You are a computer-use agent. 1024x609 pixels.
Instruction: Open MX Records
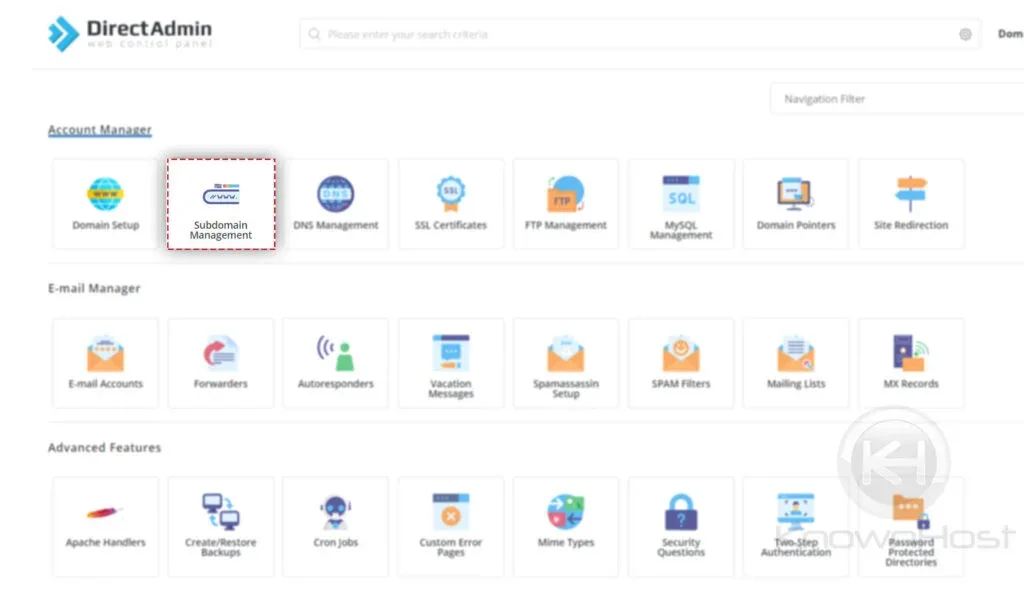pos(911,363)
